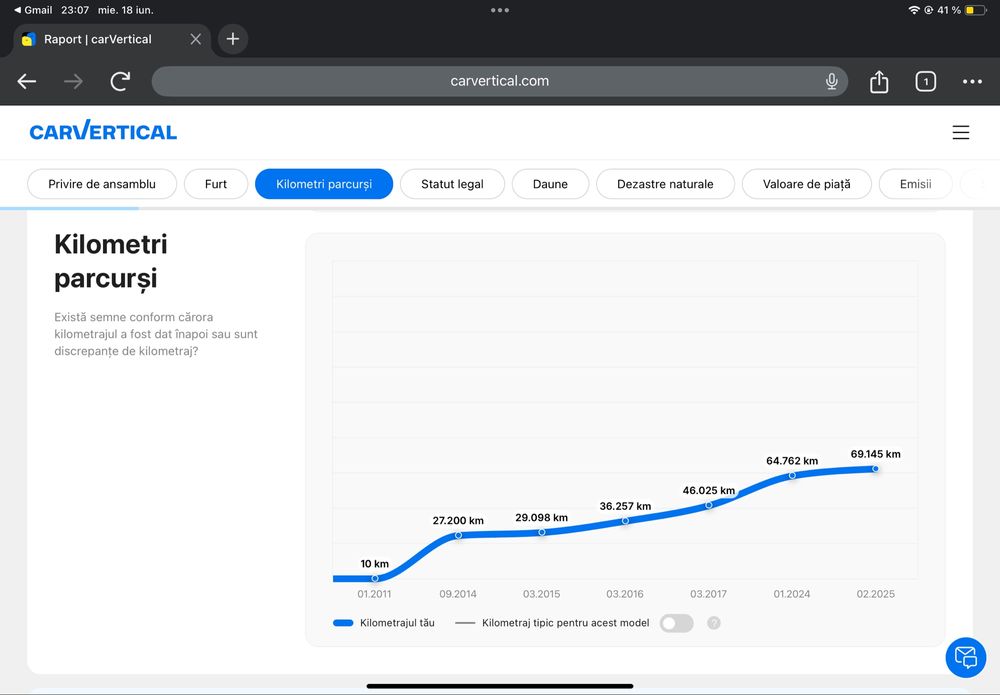Select the Furt tab
The height and width of the screenshot is (695, 1000).
[216, 184]
